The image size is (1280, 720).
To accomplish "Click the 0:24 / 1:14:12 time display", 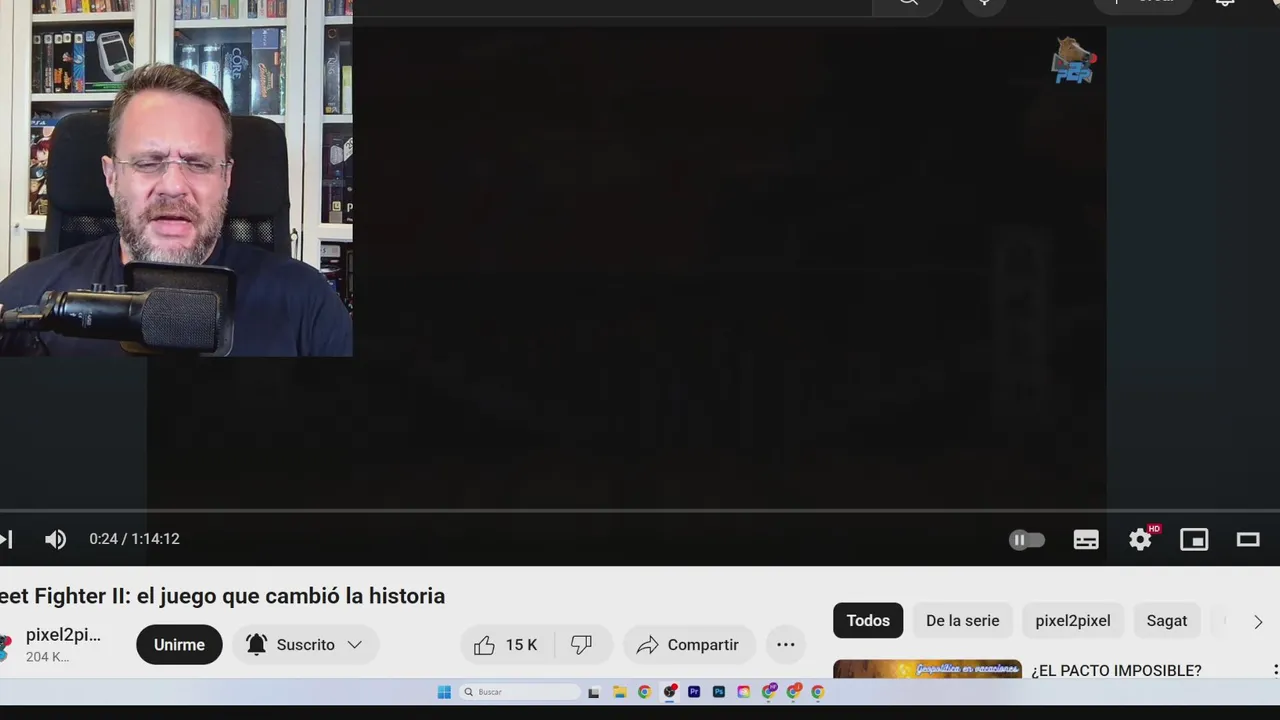I will (134, 539).
